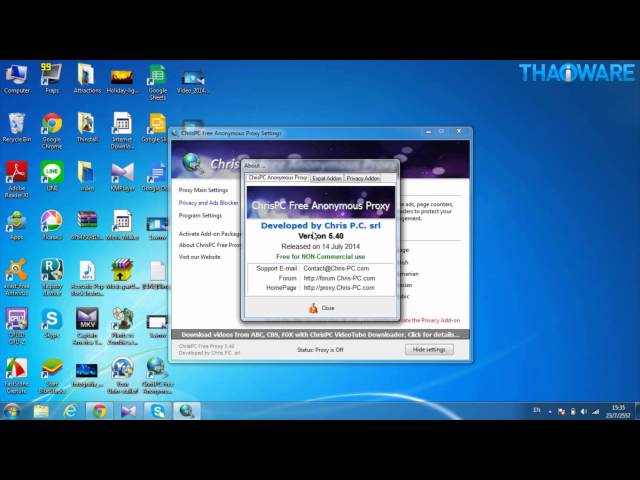Click Activate Add-on Package entry
This screenshot has height=480, width=640.
[x=209, y=234]
